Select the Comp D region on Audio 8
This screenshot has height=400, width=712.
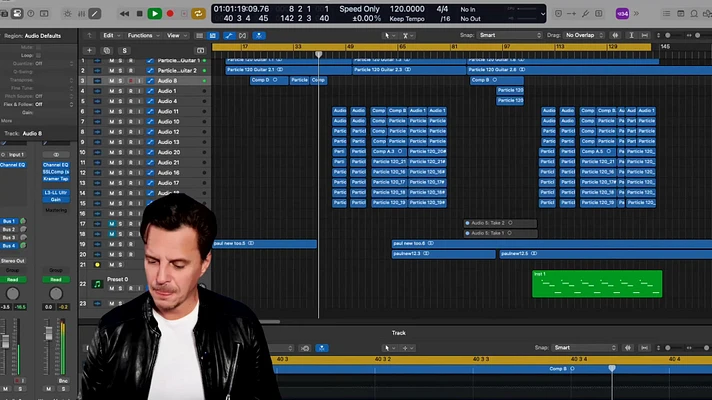point(269,80)
